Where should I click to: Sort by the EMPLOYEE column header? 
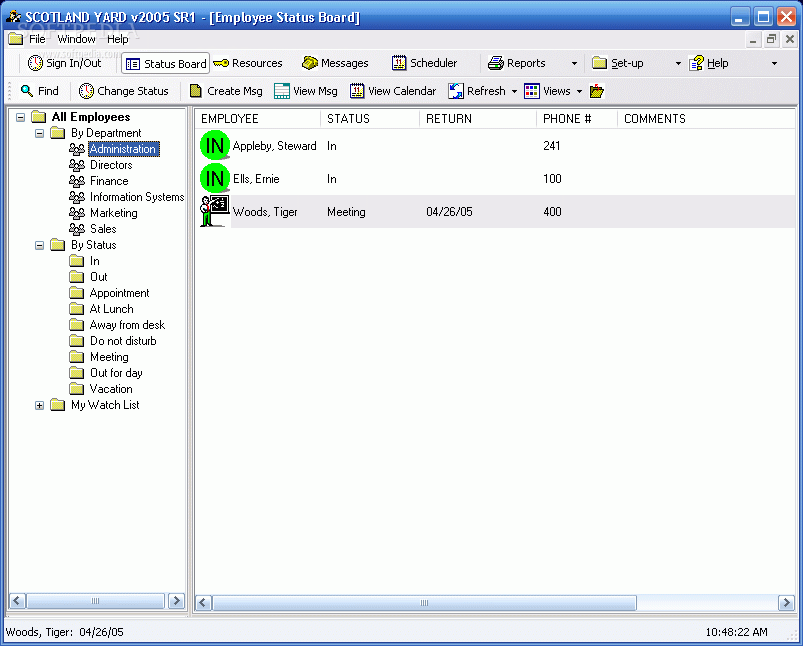(258, 119)
